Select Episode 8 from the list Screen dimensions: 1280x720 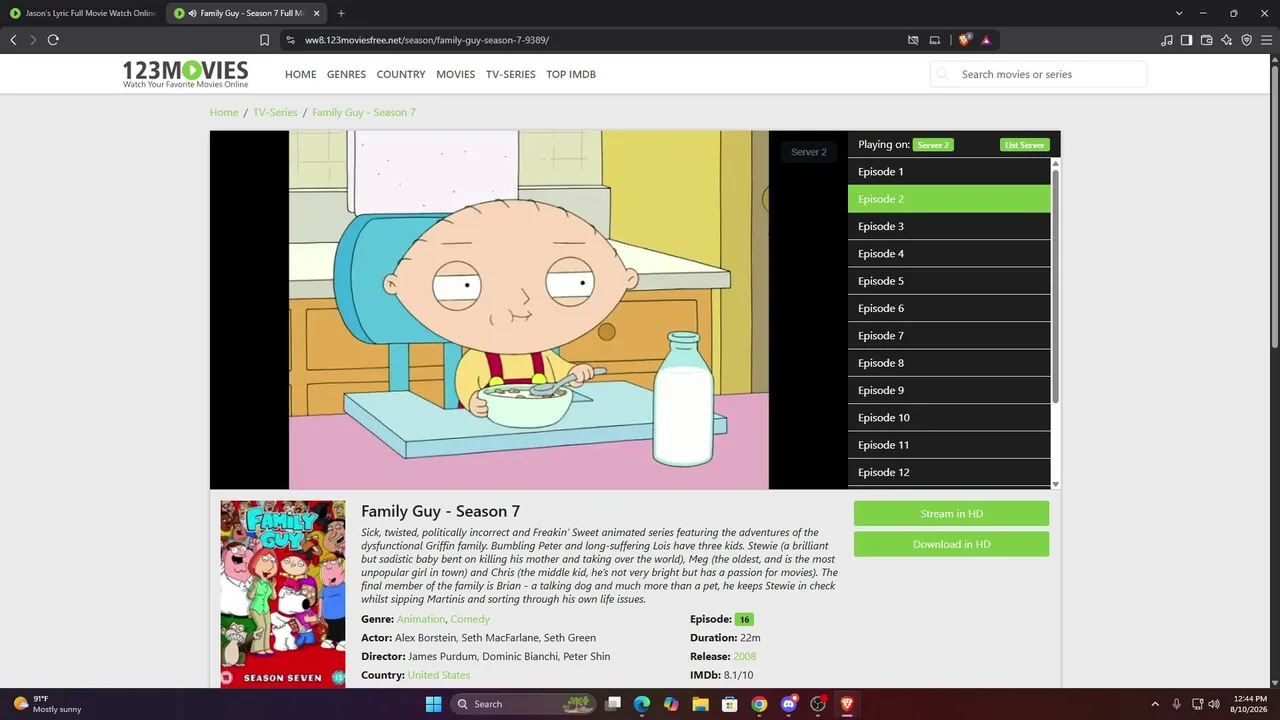(949, 363)
